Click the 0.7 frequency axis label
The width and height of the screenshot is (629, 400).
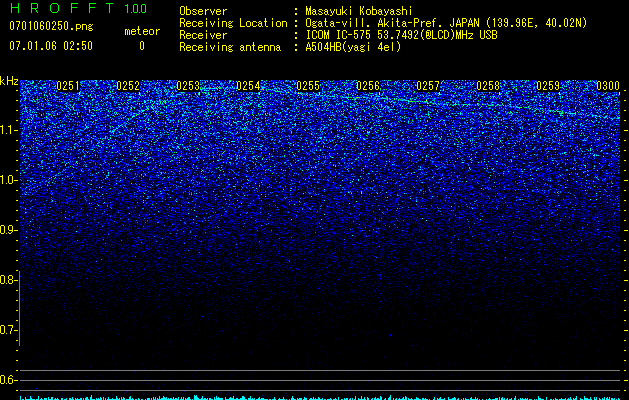(x=8, y=330)
